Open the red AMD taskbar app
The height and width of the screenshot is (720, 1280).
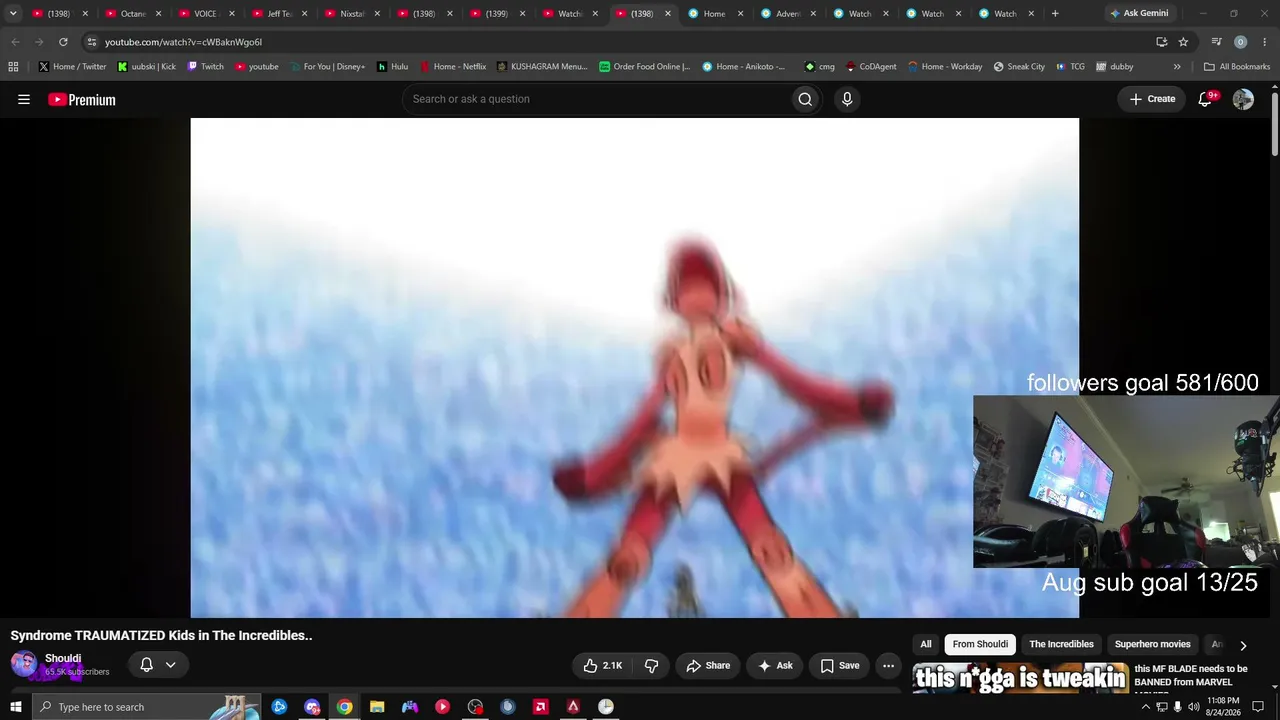(541, 707)
